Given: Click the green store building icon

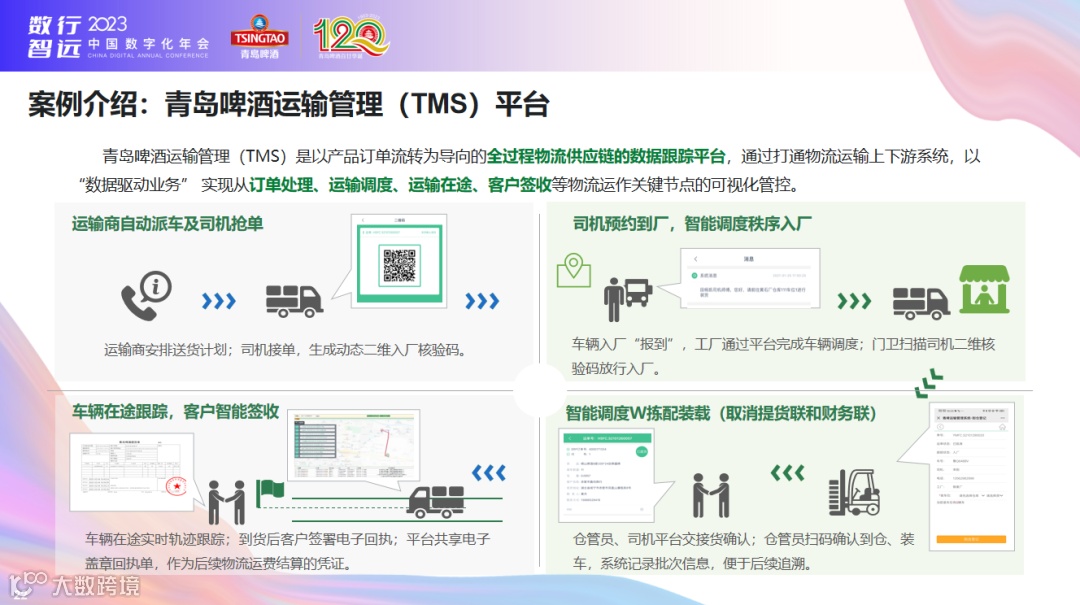Looking at the screenshot, I should tap(984, 289).
